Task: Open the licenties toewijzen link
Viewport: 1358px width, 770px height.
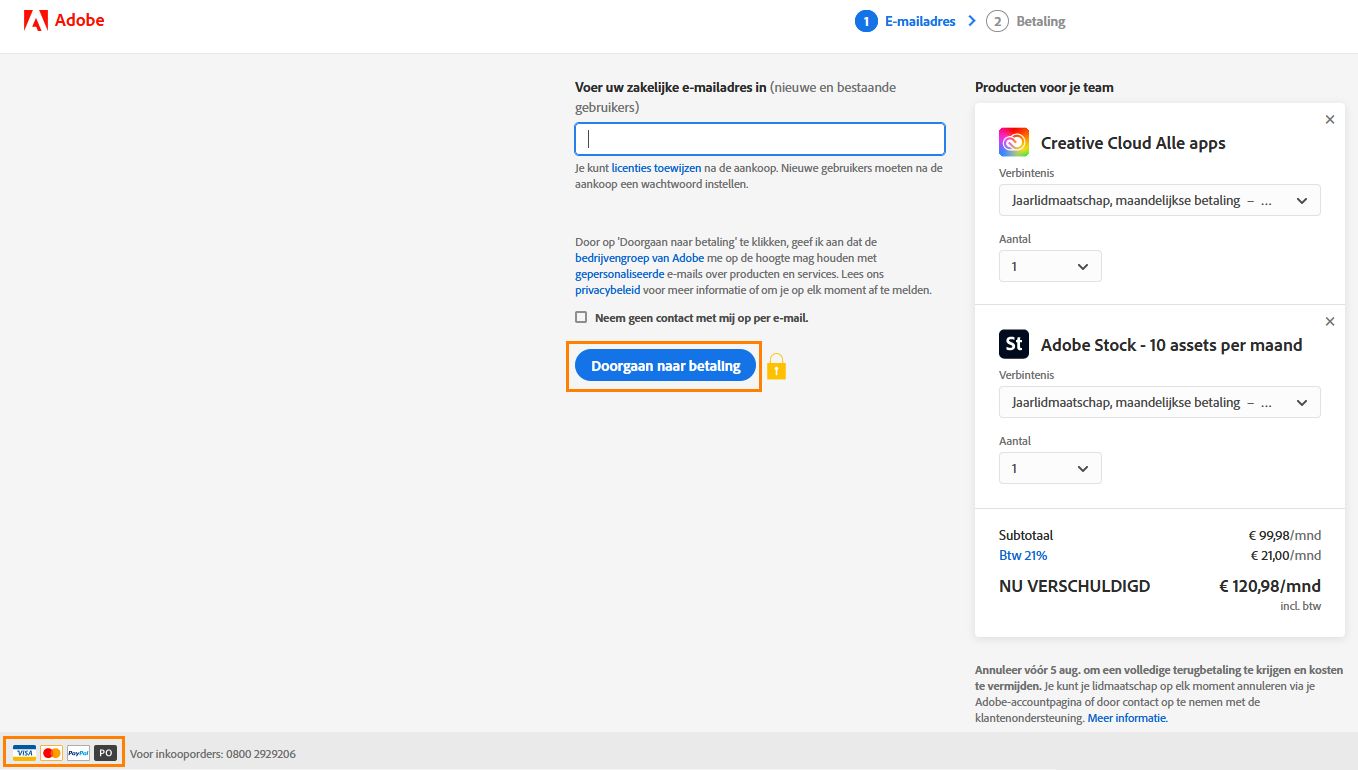Action: coord(656,168)
